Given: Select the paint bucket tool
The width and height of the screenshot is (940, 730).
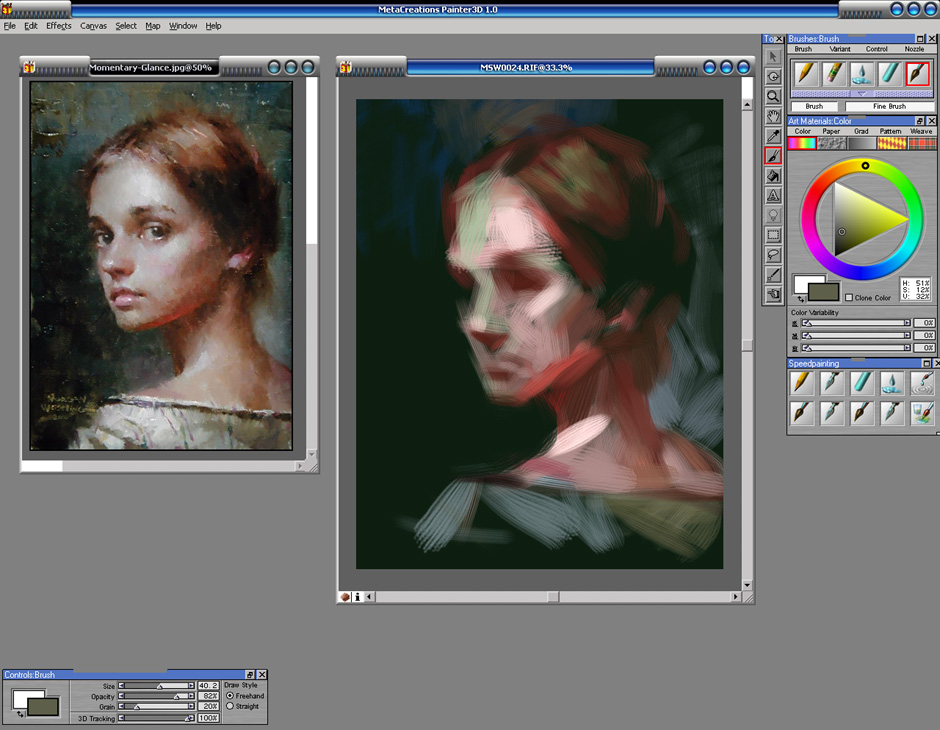Looking at the screenshot, I should 773,176.
